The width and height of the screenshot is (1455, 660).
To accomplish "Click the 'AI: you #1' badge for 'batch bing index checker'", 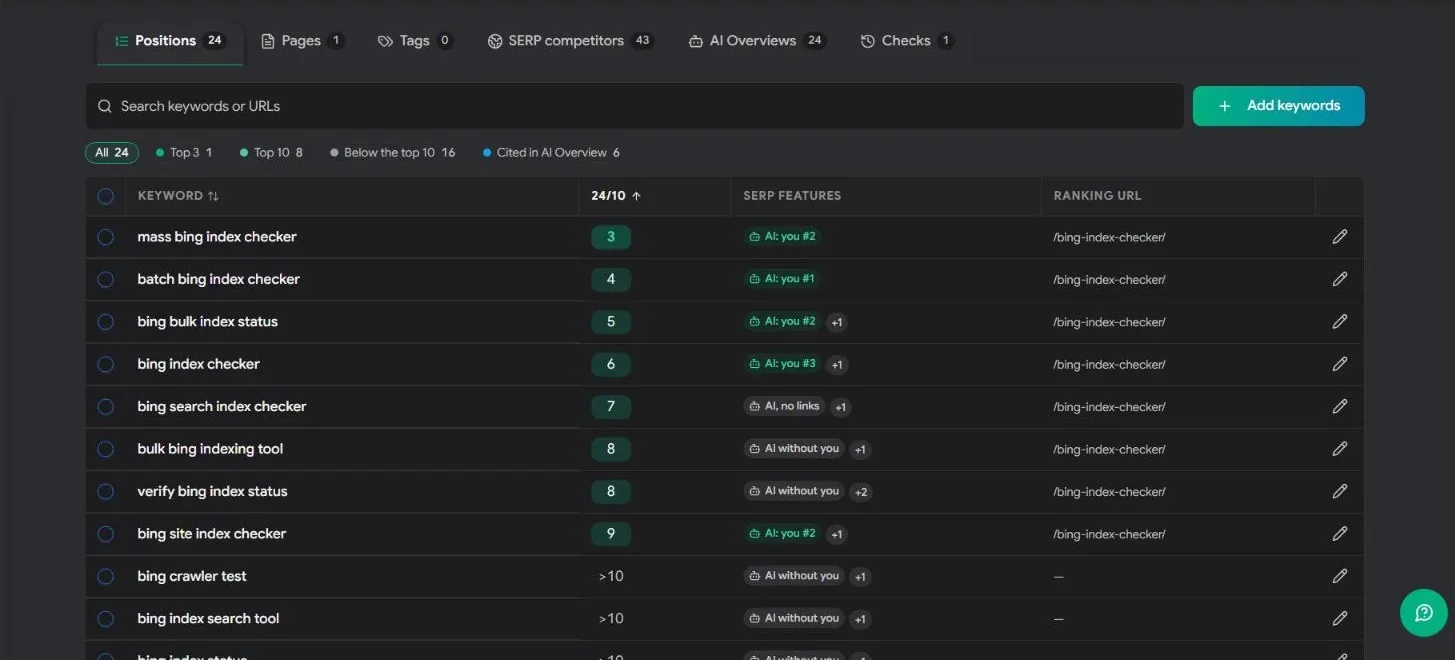I will (x=782, y=279).
